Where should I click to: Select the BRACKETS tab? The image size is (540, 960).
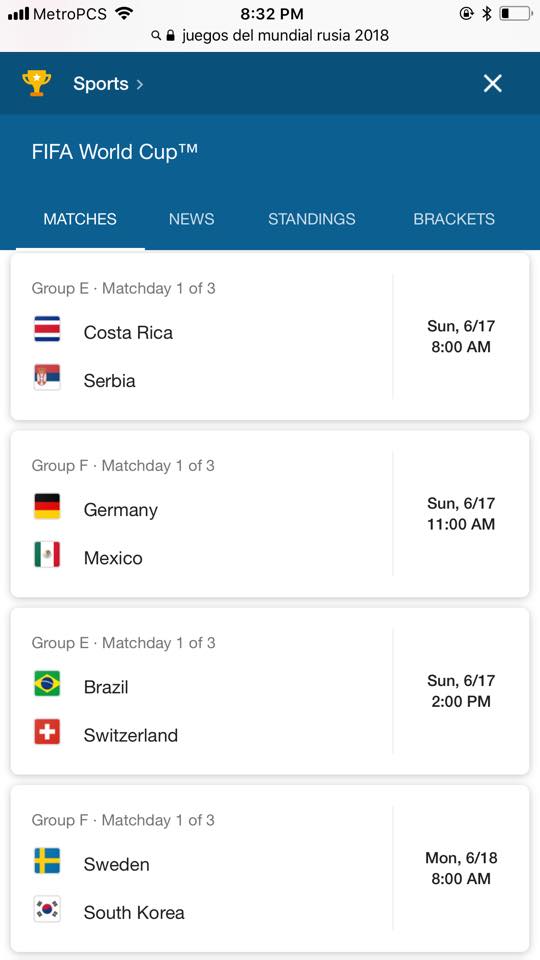coord(454,219)
